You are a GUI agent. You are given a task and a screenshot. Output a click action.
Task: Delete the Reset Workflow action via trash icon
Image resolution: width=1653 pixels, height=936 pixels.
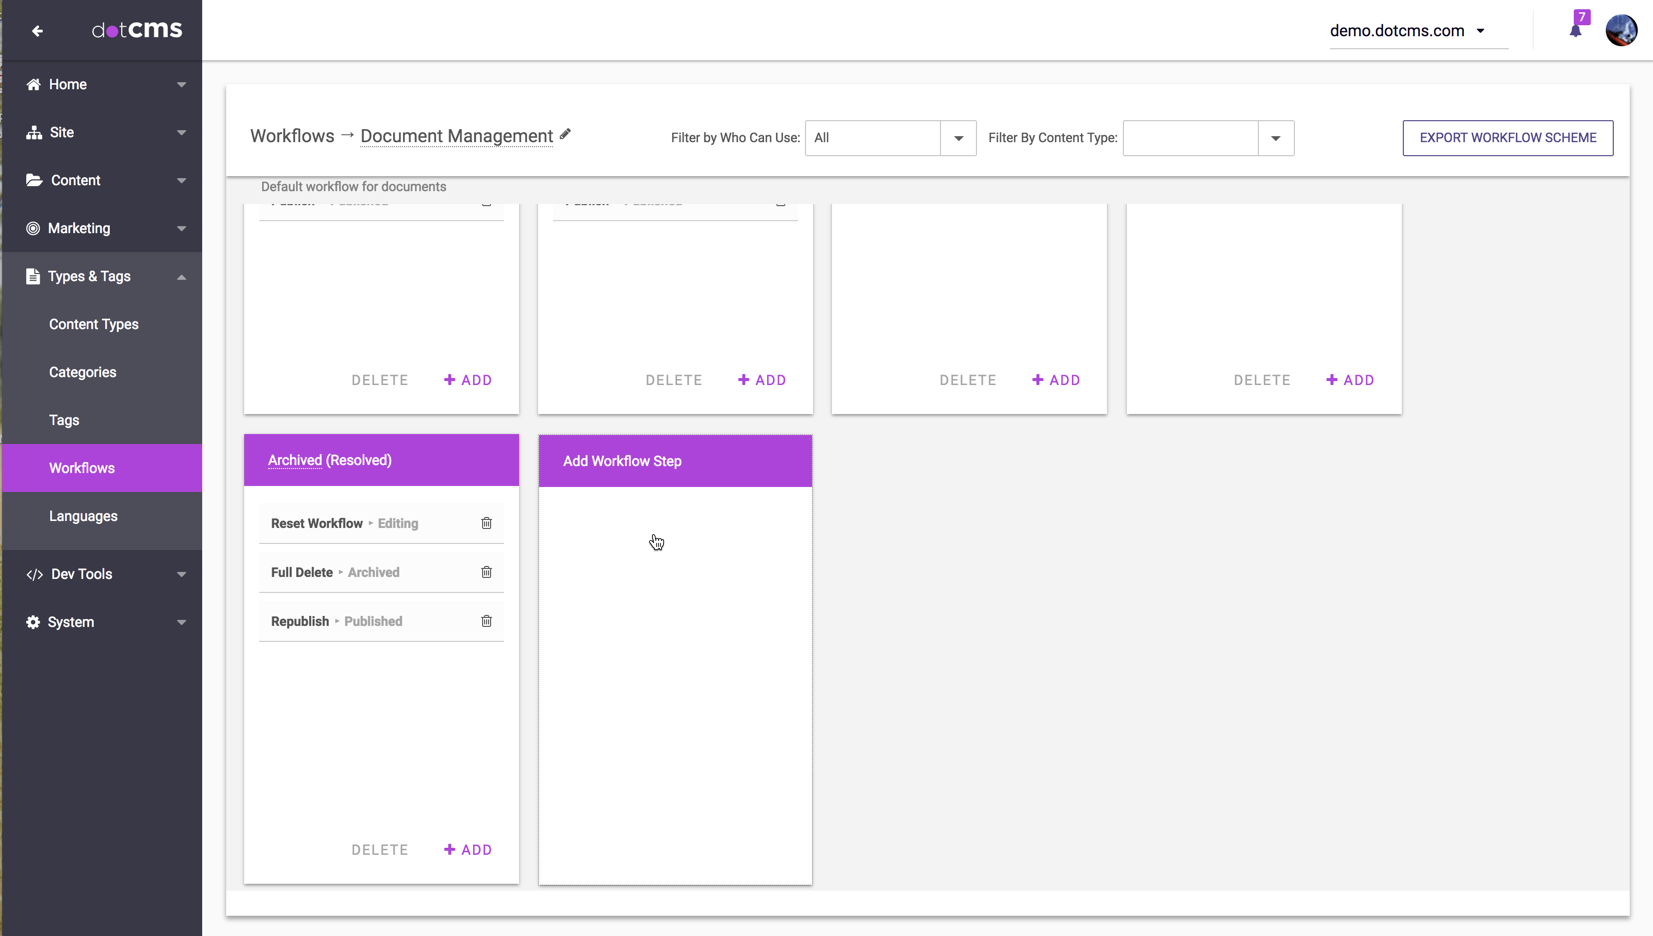486,523
